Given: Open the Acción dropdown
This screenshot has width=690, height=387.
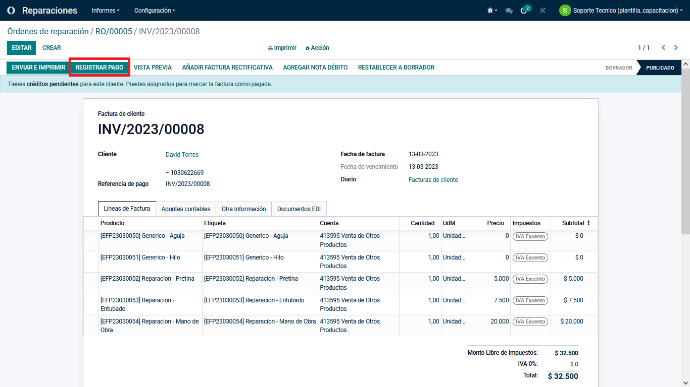Looking at the screenshot, I should click(x=317, y=48).
